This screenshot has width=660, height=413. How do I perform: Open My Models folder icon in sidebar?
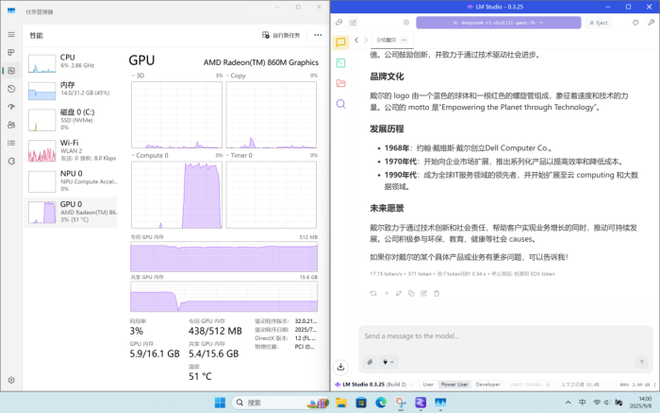coord(341,84)
